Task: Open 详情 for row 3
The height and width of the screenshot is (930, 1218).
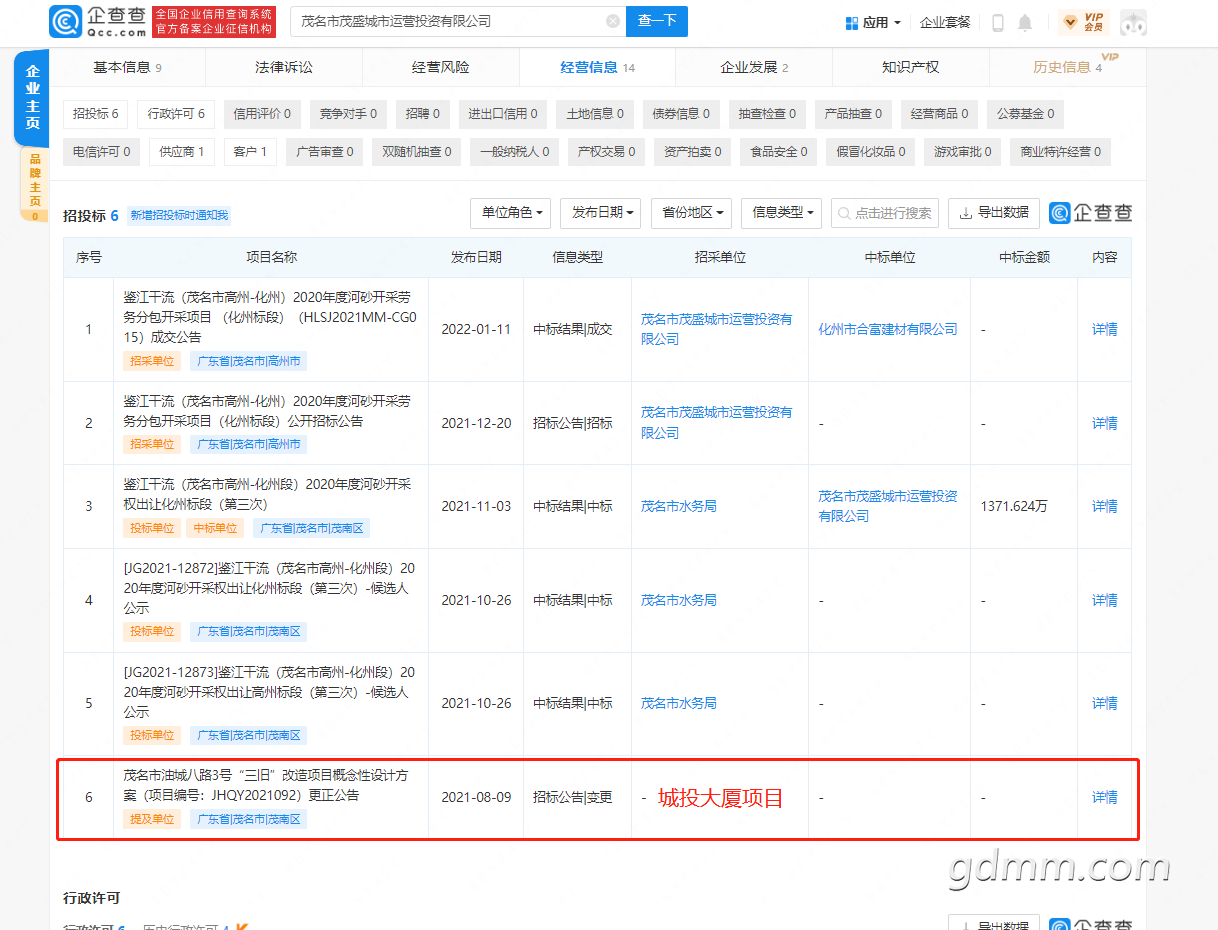Action: tap(1104, 506)
